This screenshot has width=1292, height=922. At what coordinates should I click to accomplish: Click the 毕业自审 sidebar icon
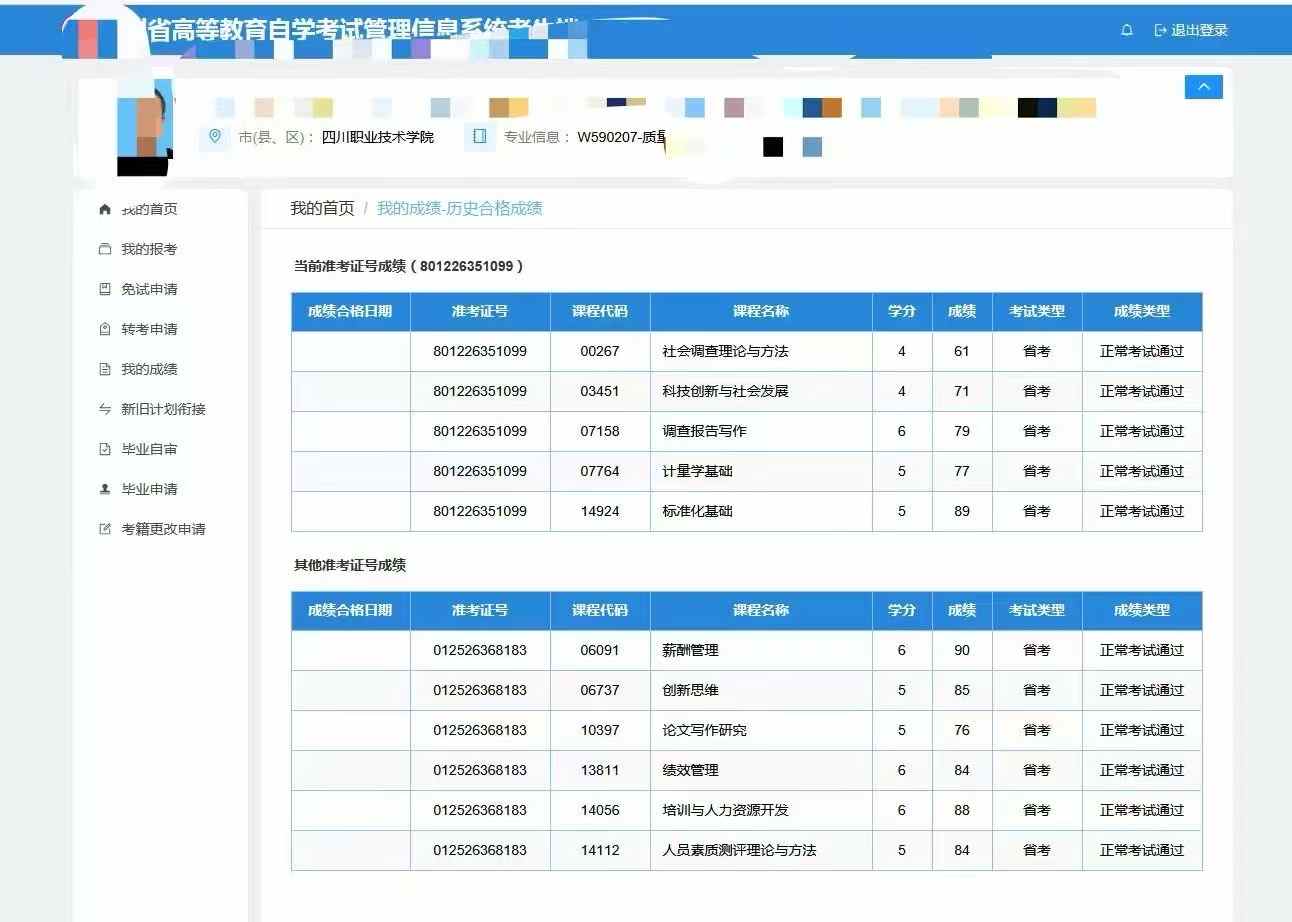point(105,449)
